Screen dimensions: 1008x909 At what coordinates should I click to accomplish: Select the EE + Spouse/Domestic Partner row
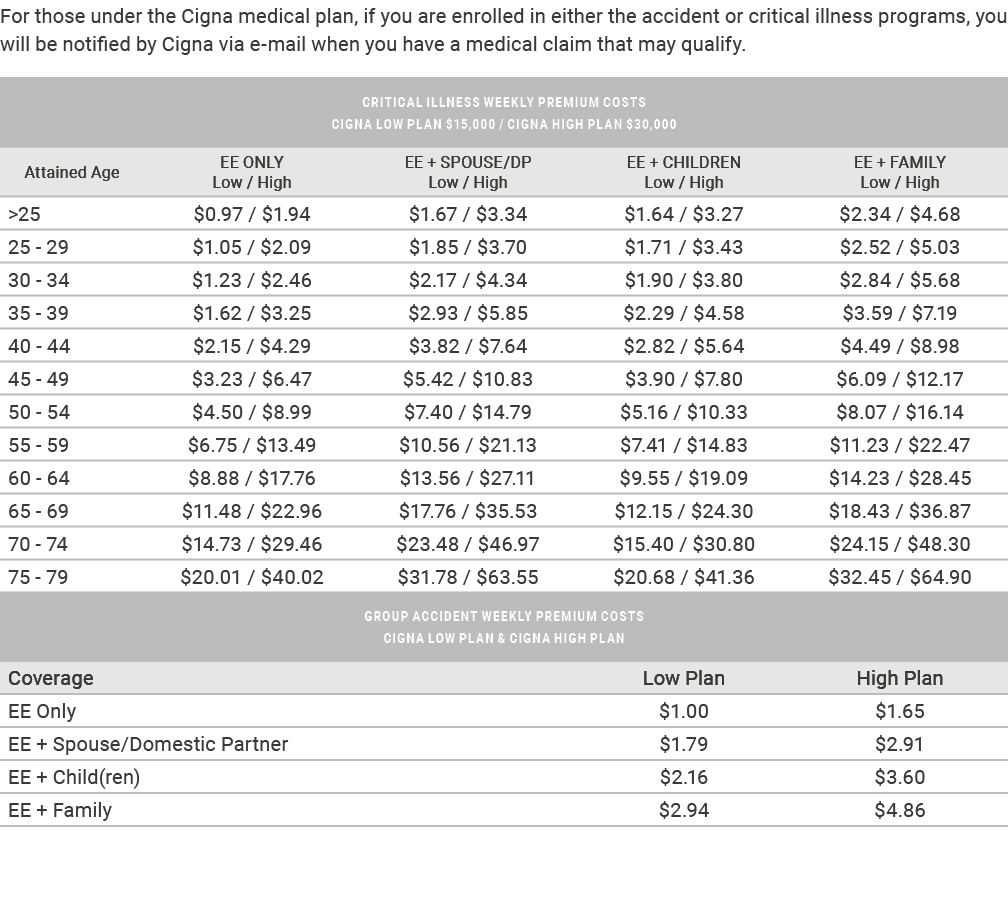point(148,744)
